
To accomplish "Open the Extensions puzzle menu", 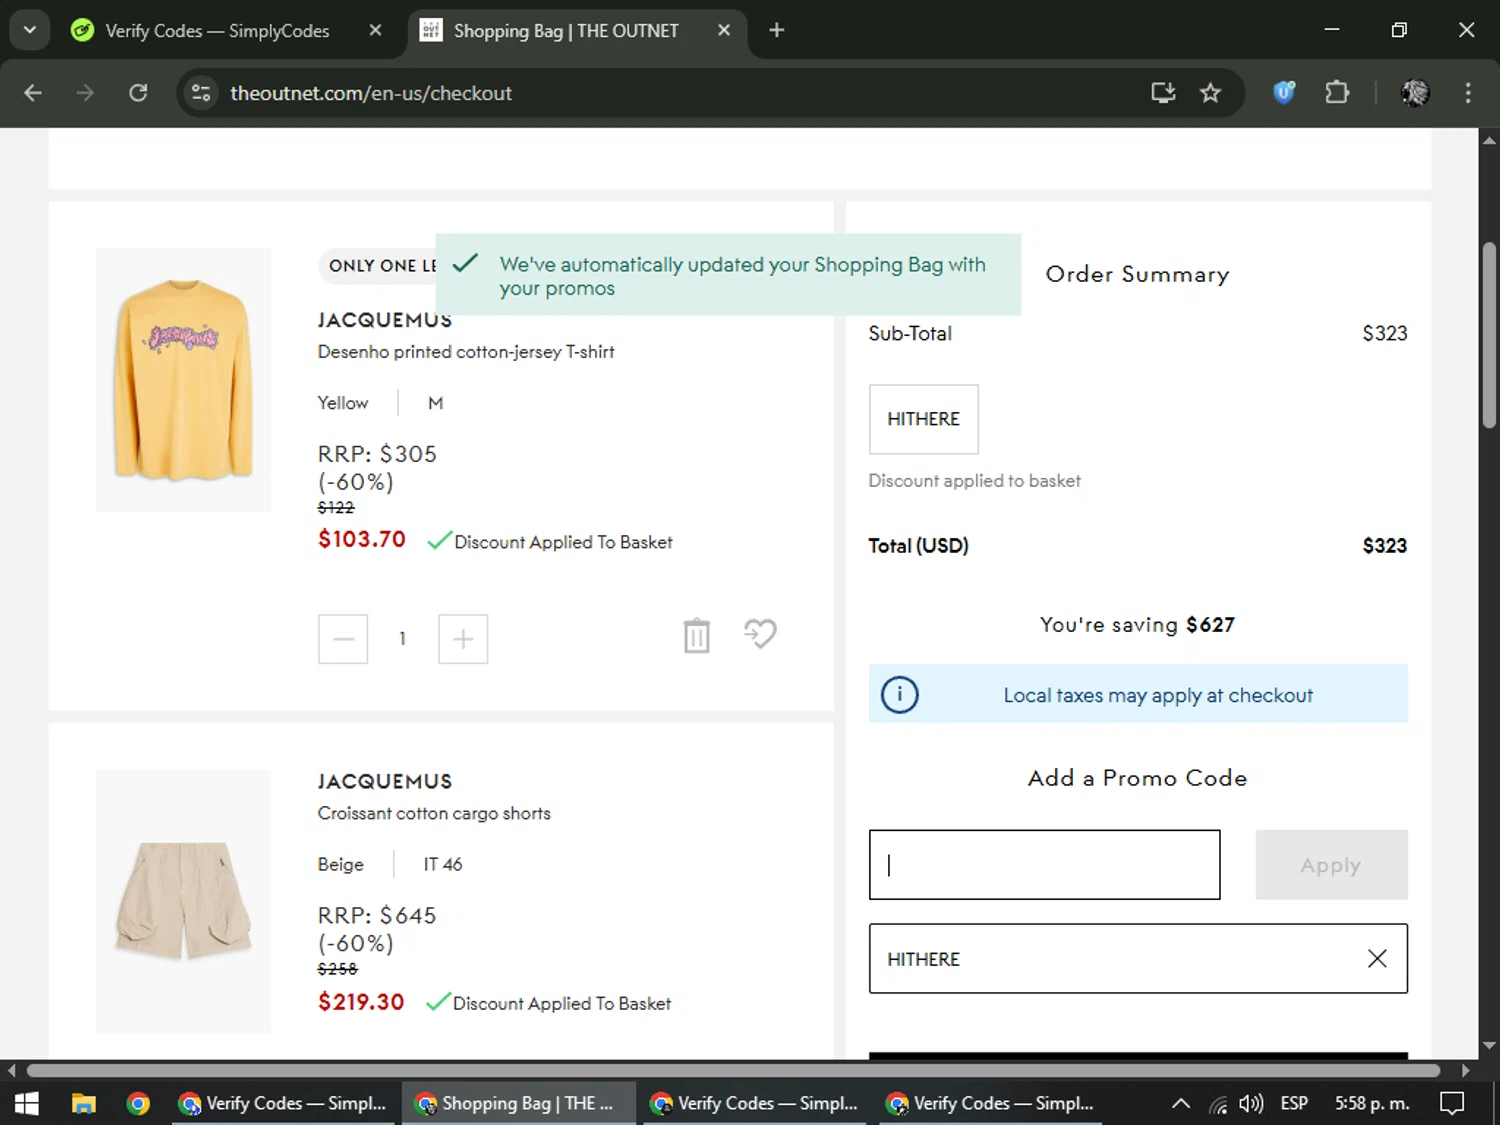I will [1337, 93].
